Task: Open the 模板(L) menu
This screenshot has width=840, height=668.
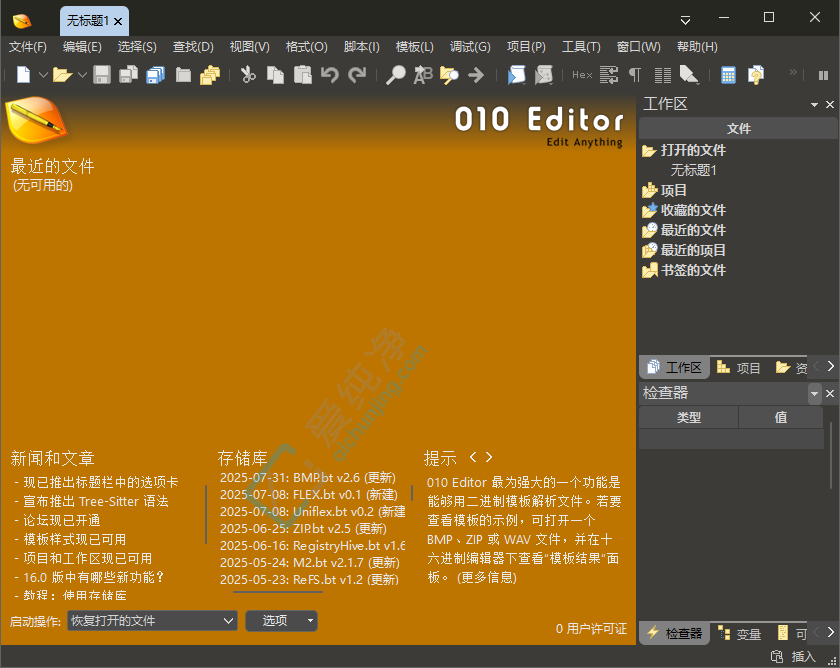Action: [414, 47]
